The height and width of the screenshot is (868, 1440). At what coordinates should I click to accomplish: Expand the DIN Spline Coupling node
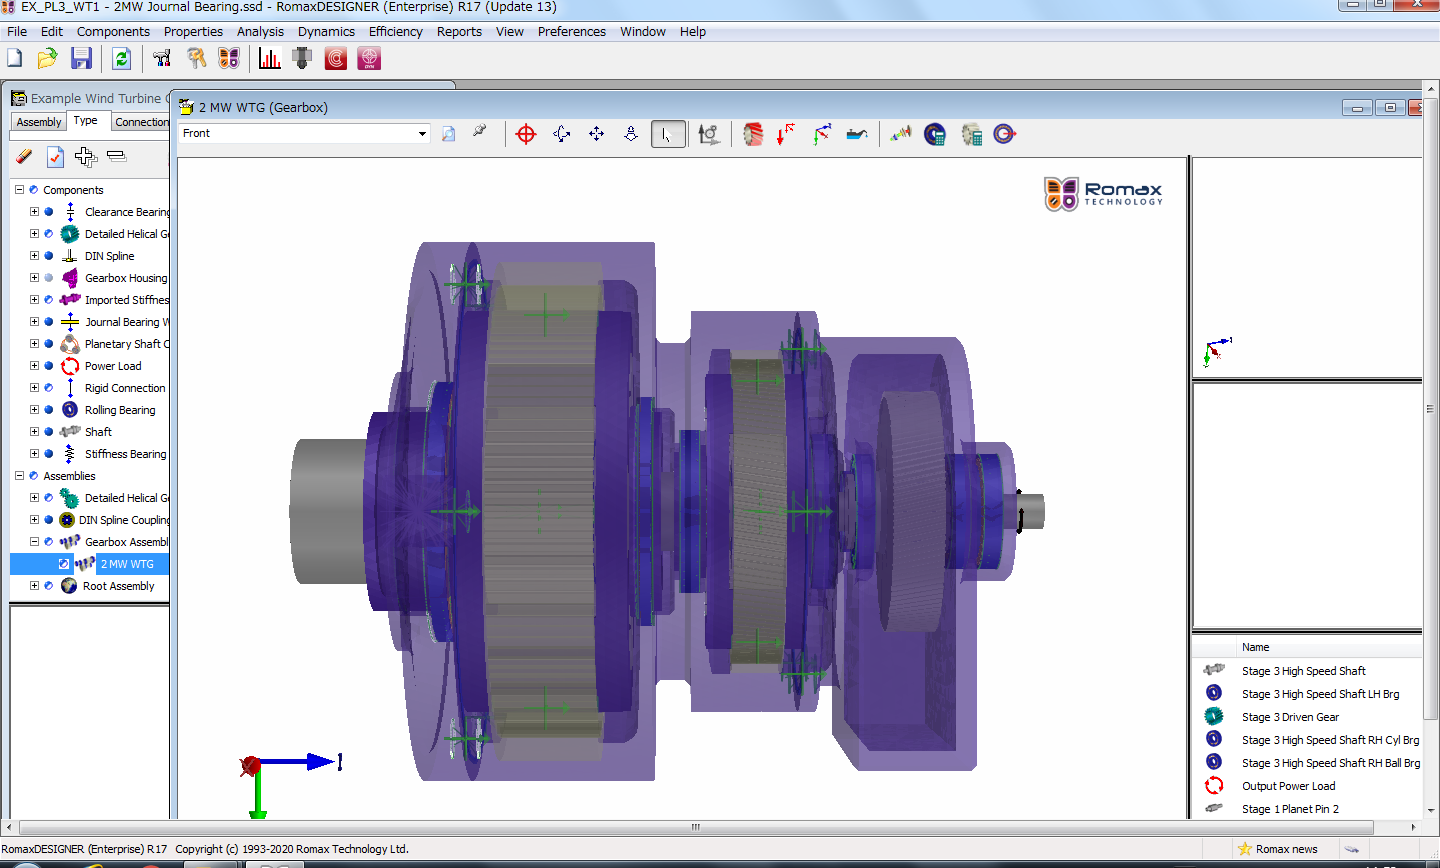pyautogui.click(x=34, y=520)
